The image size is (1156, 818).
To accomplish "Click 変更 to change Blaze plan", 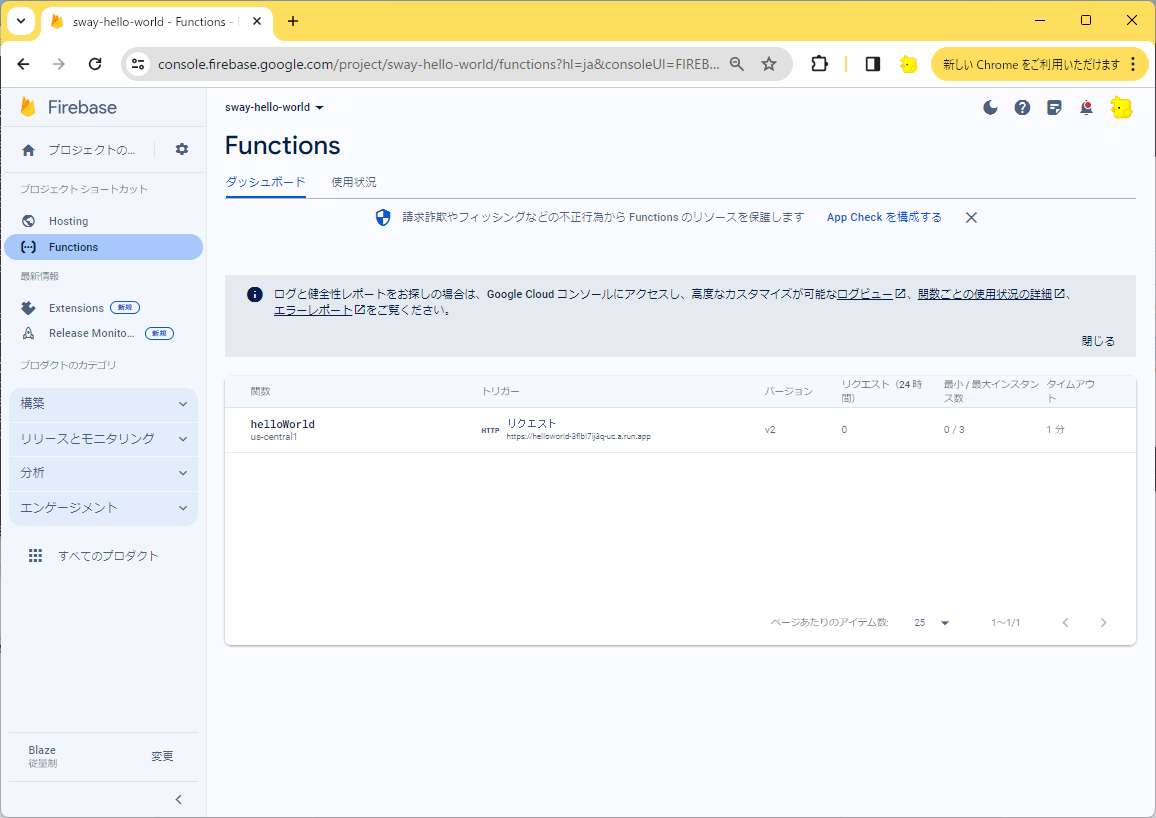I will (162, 756).
